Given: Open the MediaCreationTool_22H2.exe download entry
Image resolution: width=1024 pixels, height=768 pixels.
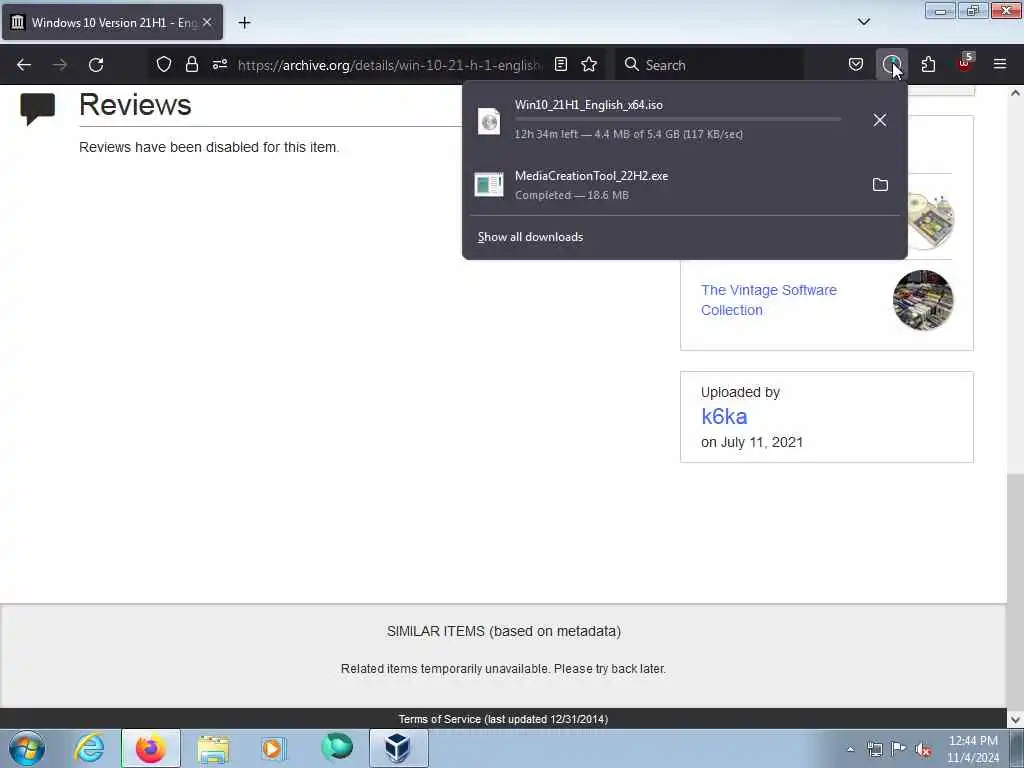Looking at the screenshot, I should coord(664,185).
